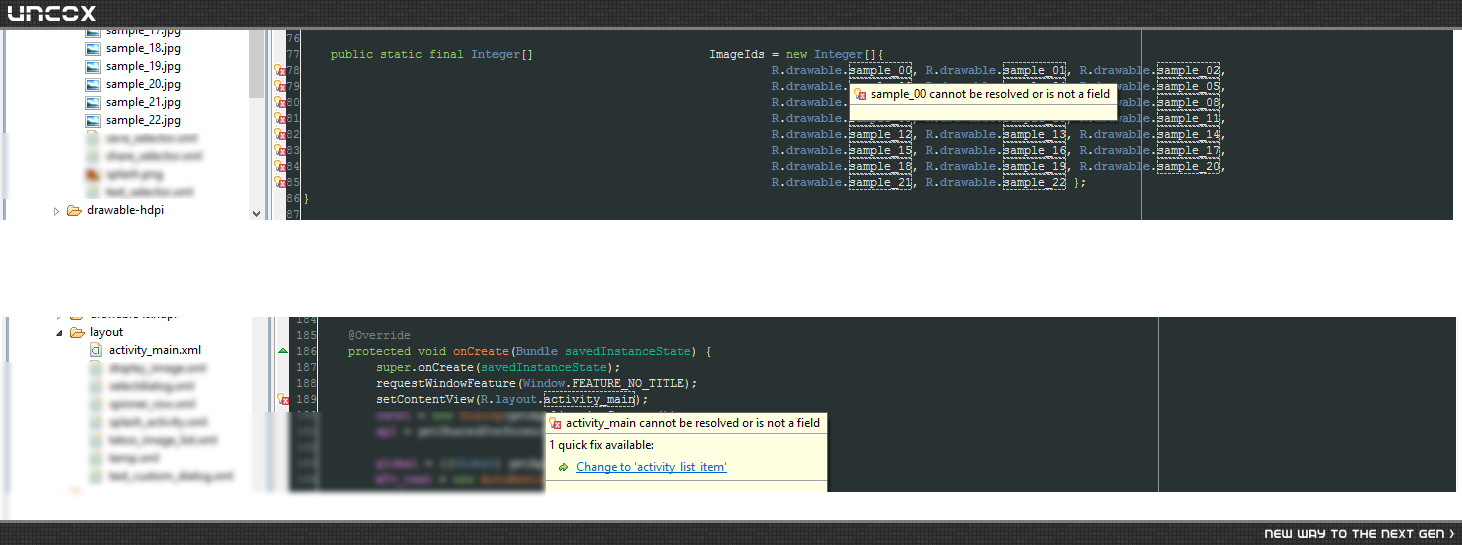This screenshot has width=1462, height=545.
Task: Apply quick fix Change to 'activity_list_item'
Action: tap(651, 467)
